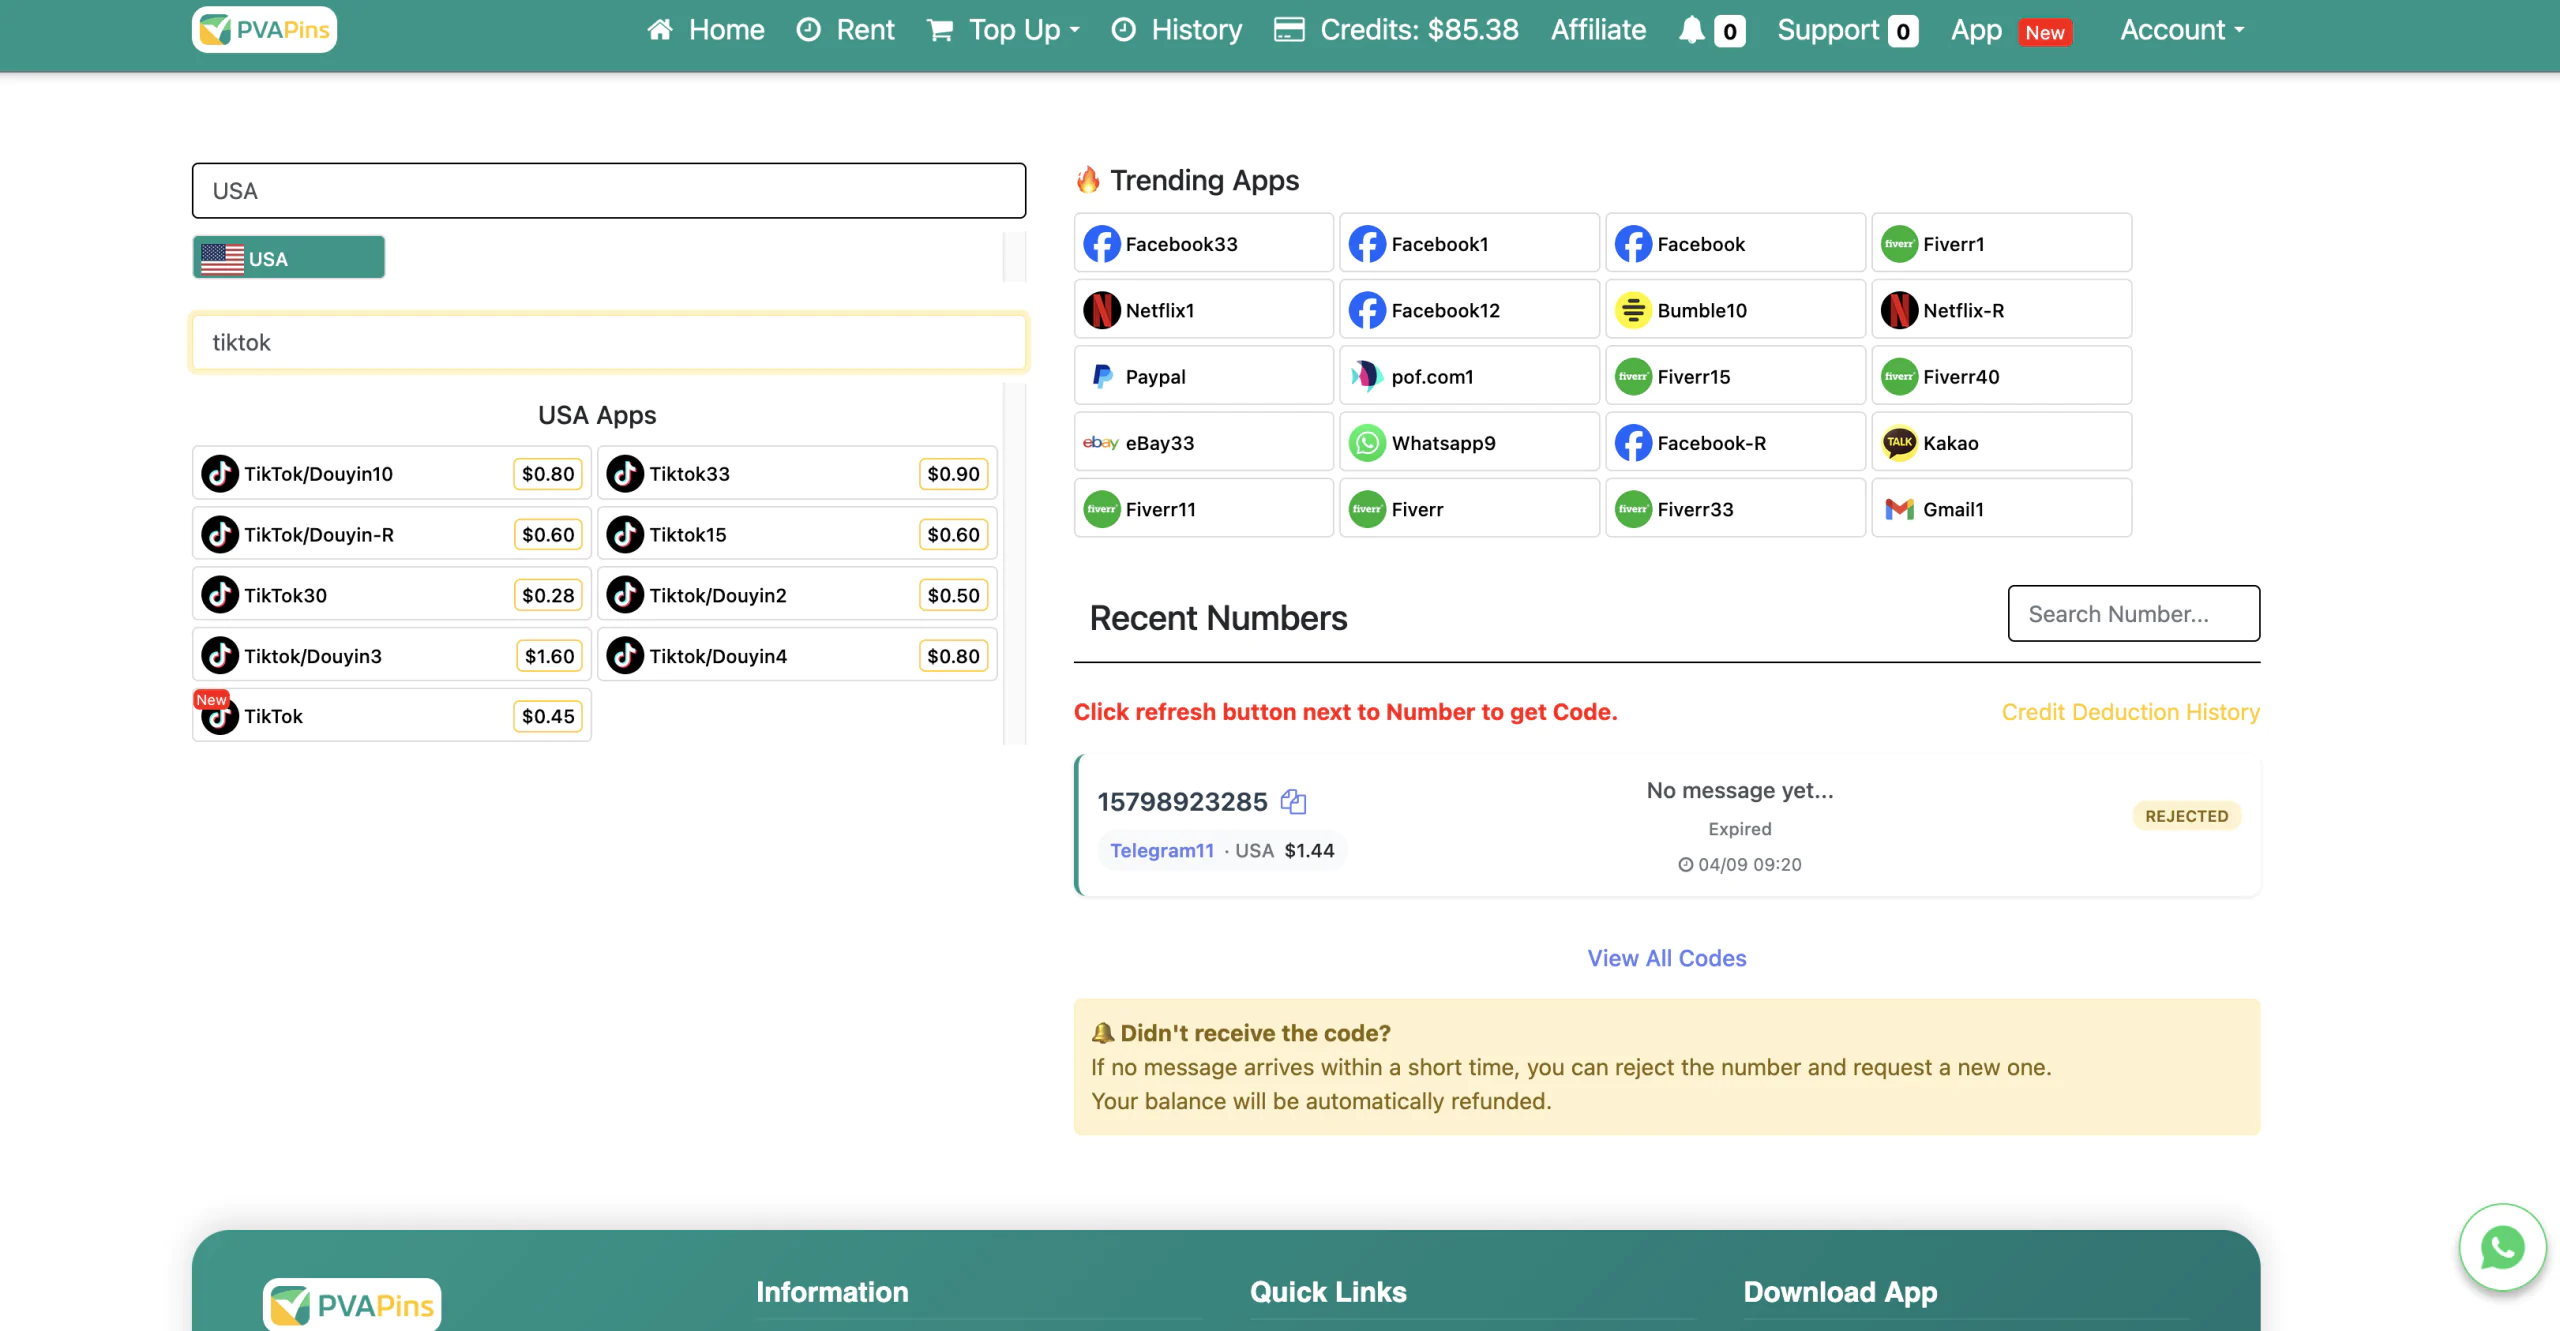Copy number 15798923285 with copy icon
Image resolution: width=2560 pixels, height=1331 pixels.
[x=1293, y=801]
